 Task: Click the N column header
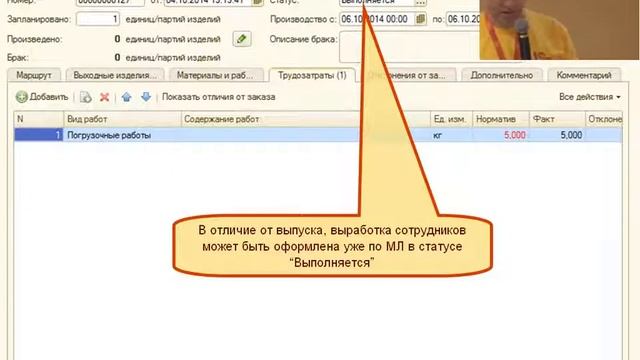[39, 119]
